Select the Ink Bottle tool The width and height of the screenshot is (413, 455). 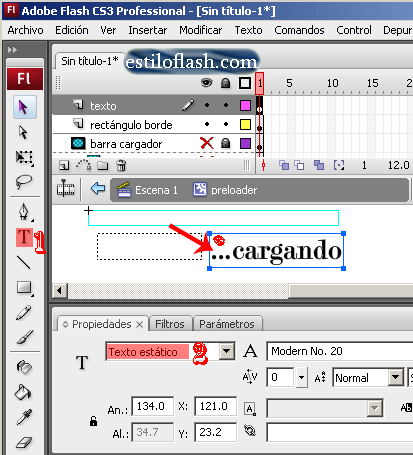click(24, 367)
